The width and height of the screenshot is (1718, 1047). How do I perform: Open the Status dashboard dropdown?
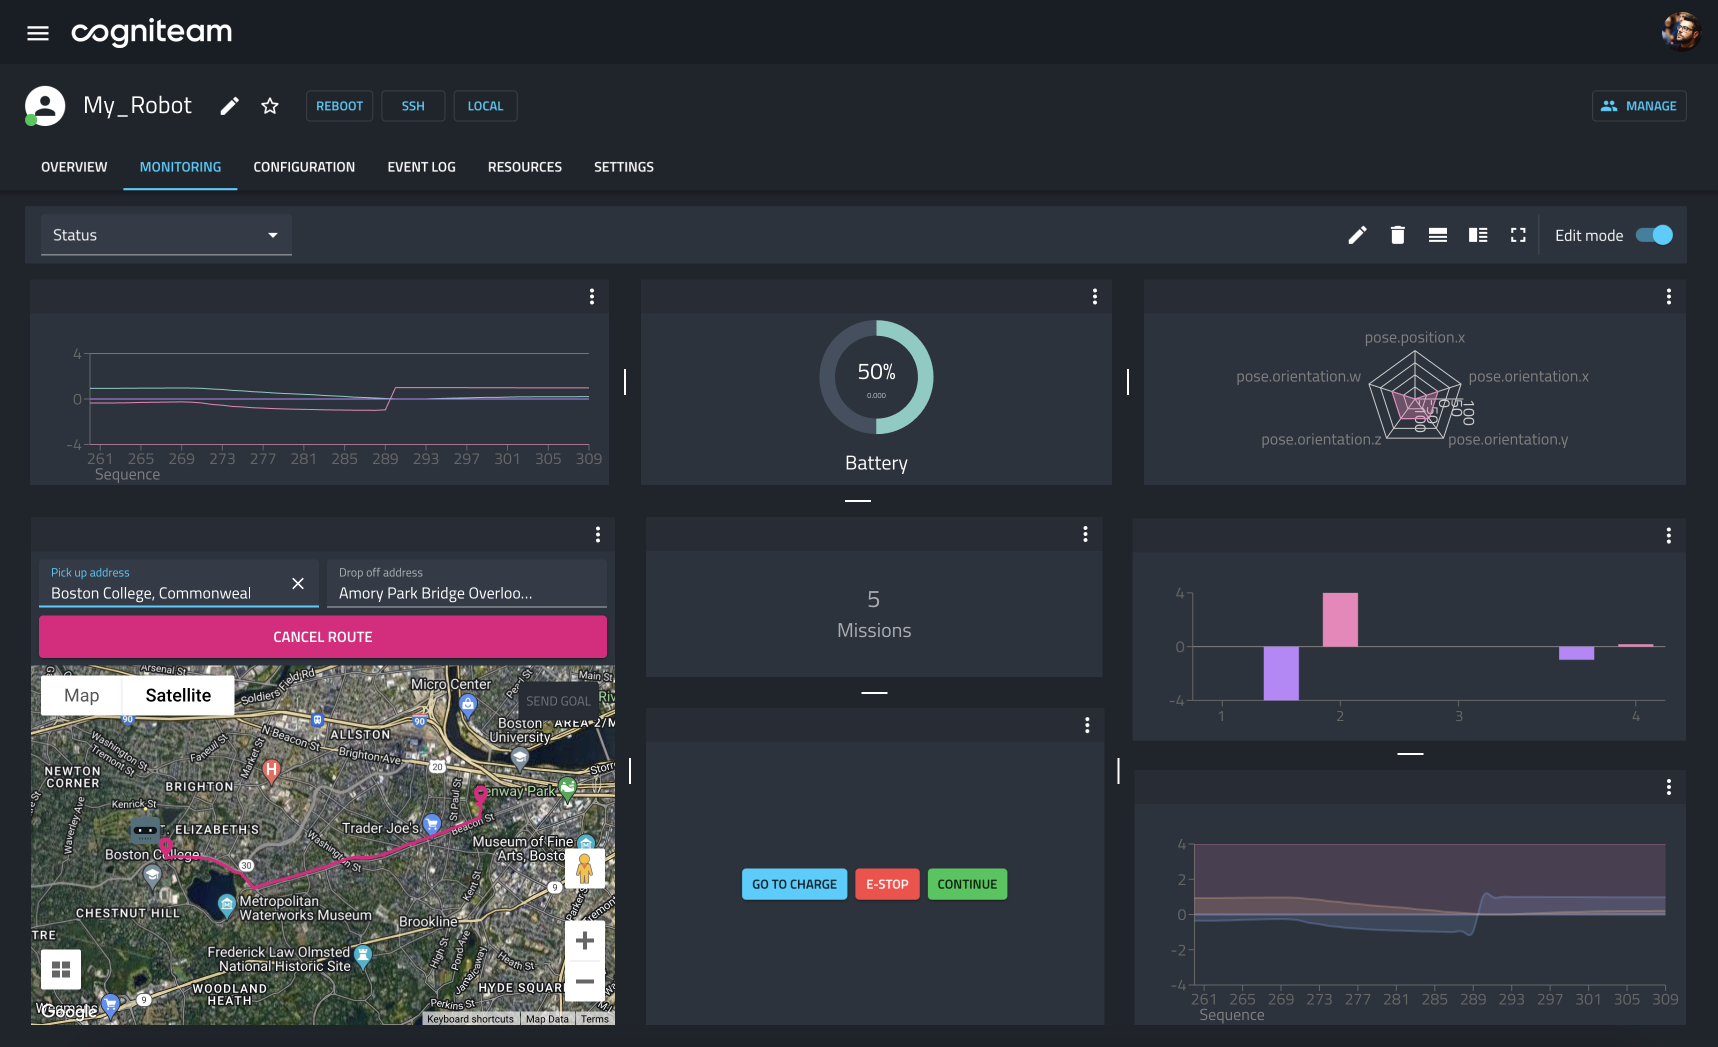[166, 235]
